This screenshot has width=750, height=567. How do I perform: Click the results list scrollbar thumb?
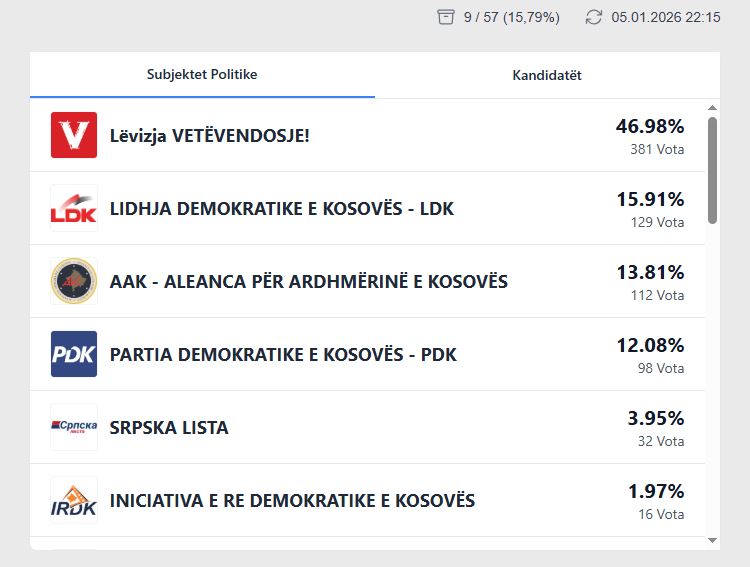pyautogui.click(x=712, y=168)
